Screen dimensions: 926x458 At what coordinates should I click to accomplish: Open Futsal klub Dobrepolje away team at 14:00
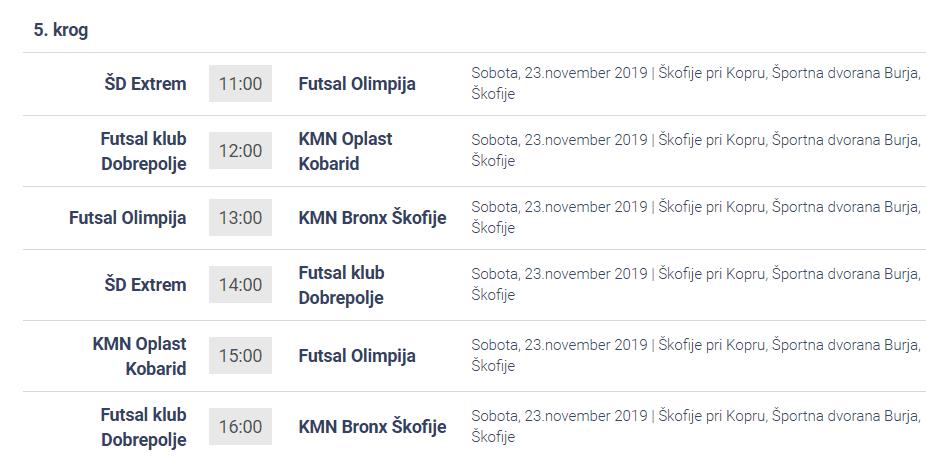point(342,285)
